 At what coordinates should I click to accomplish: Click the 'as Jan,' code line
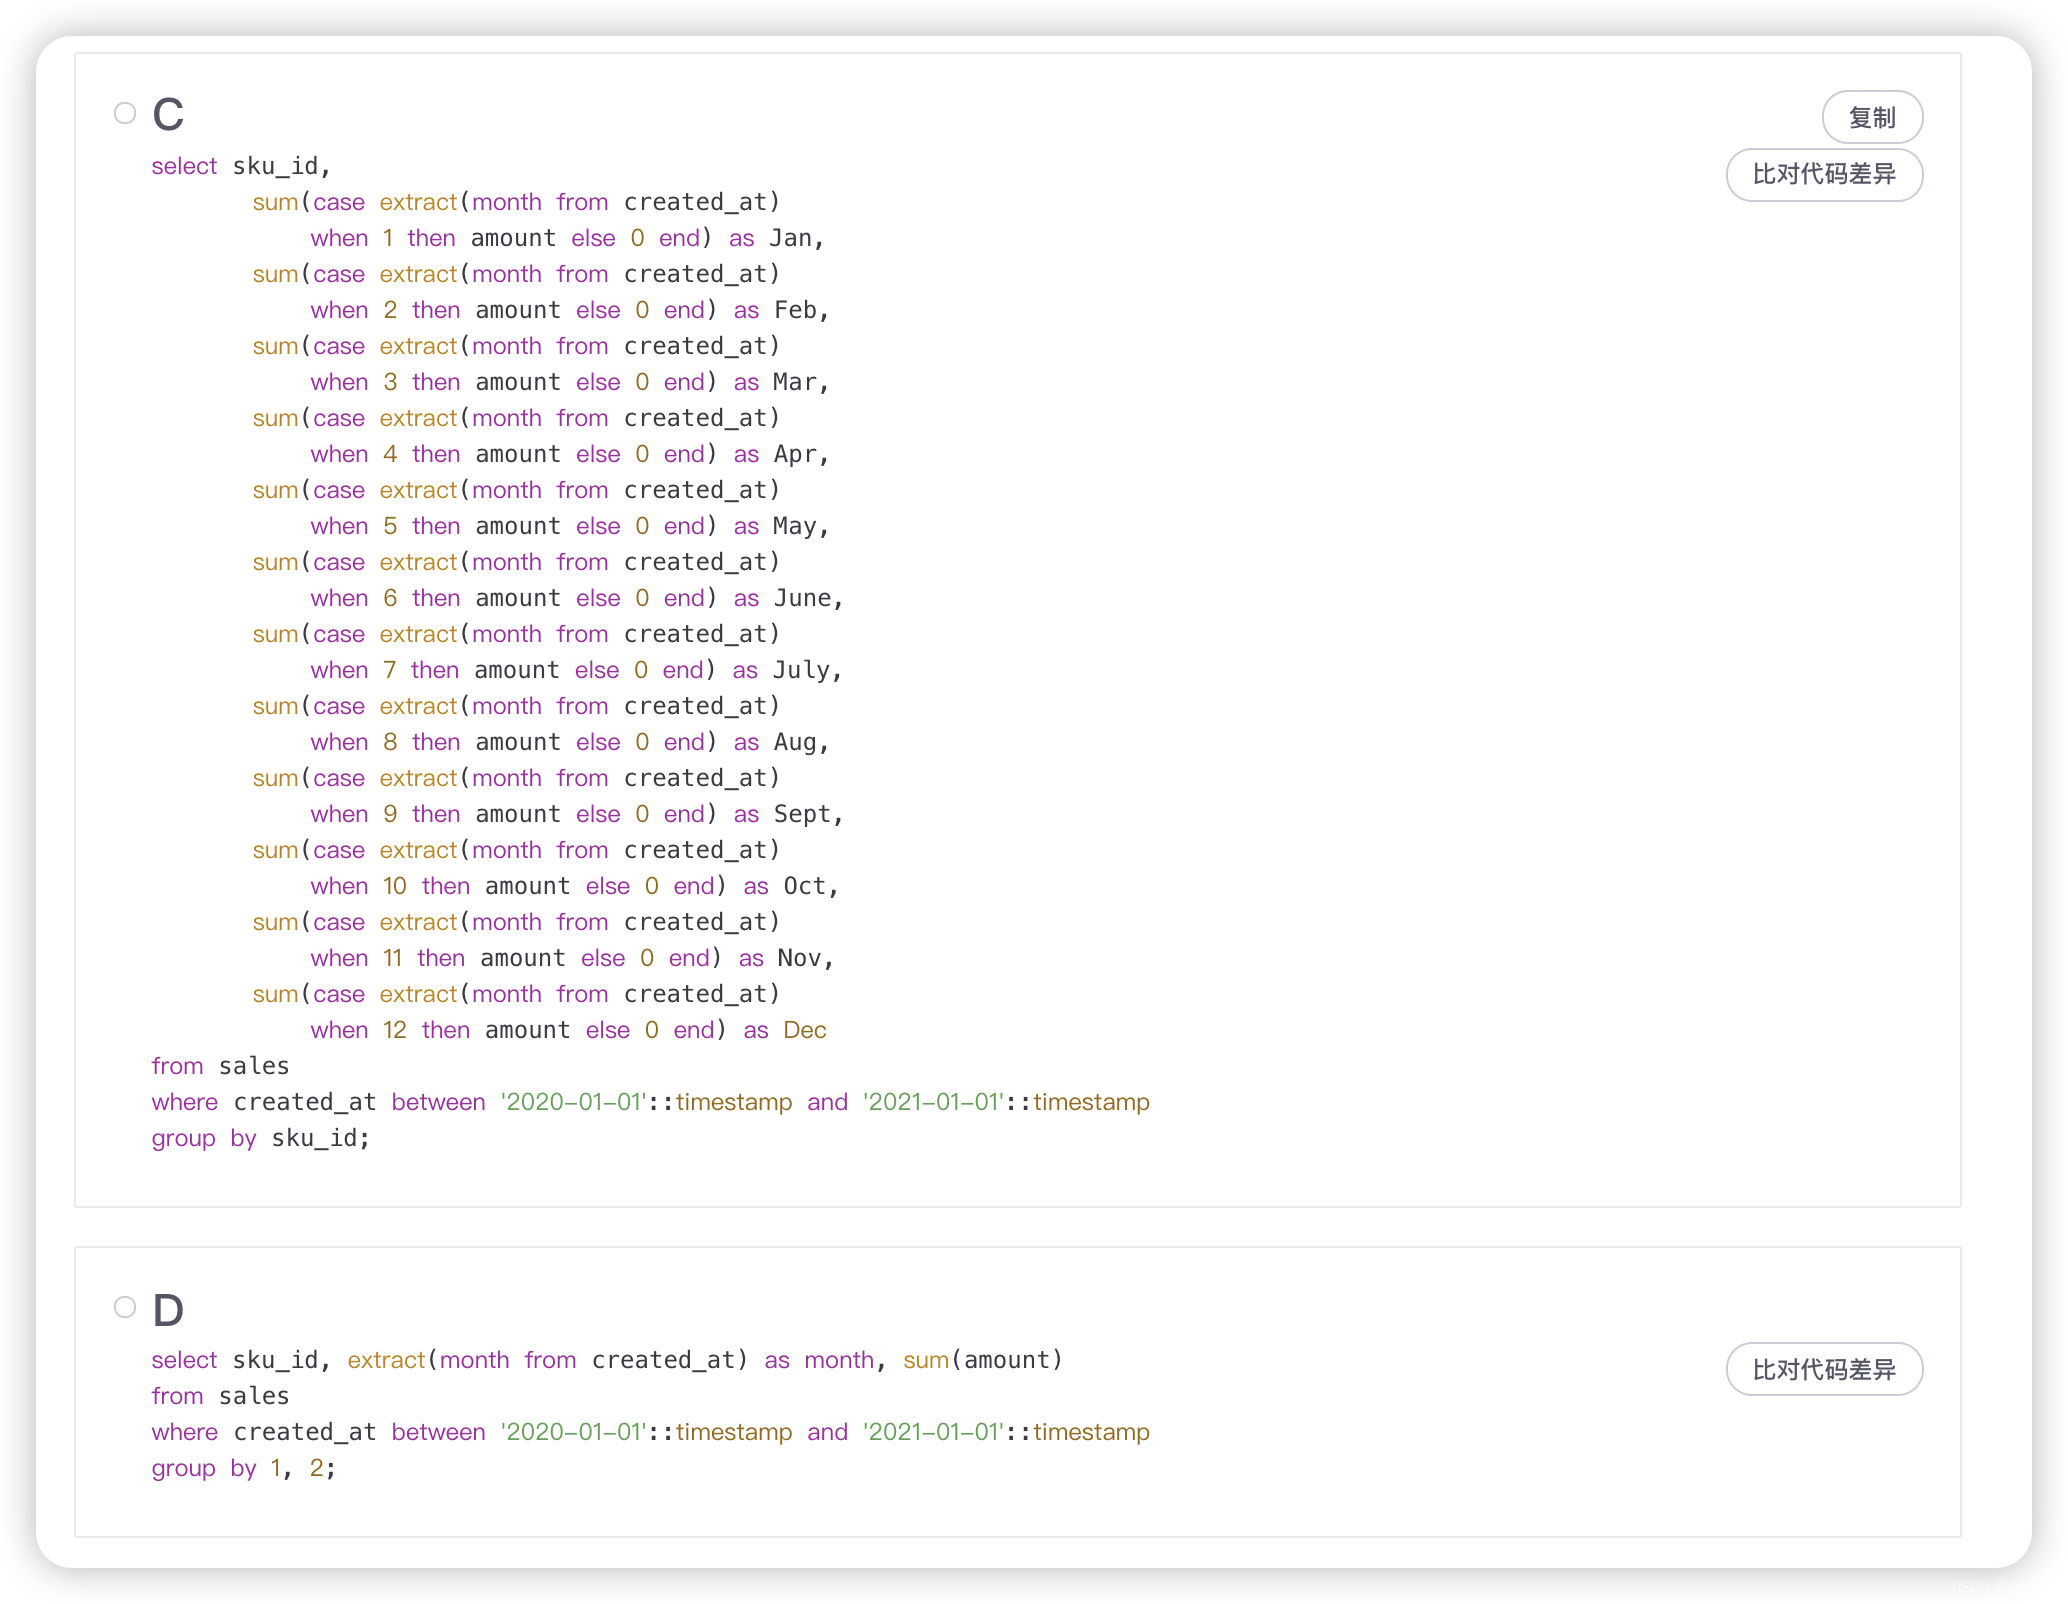(567, 238)
